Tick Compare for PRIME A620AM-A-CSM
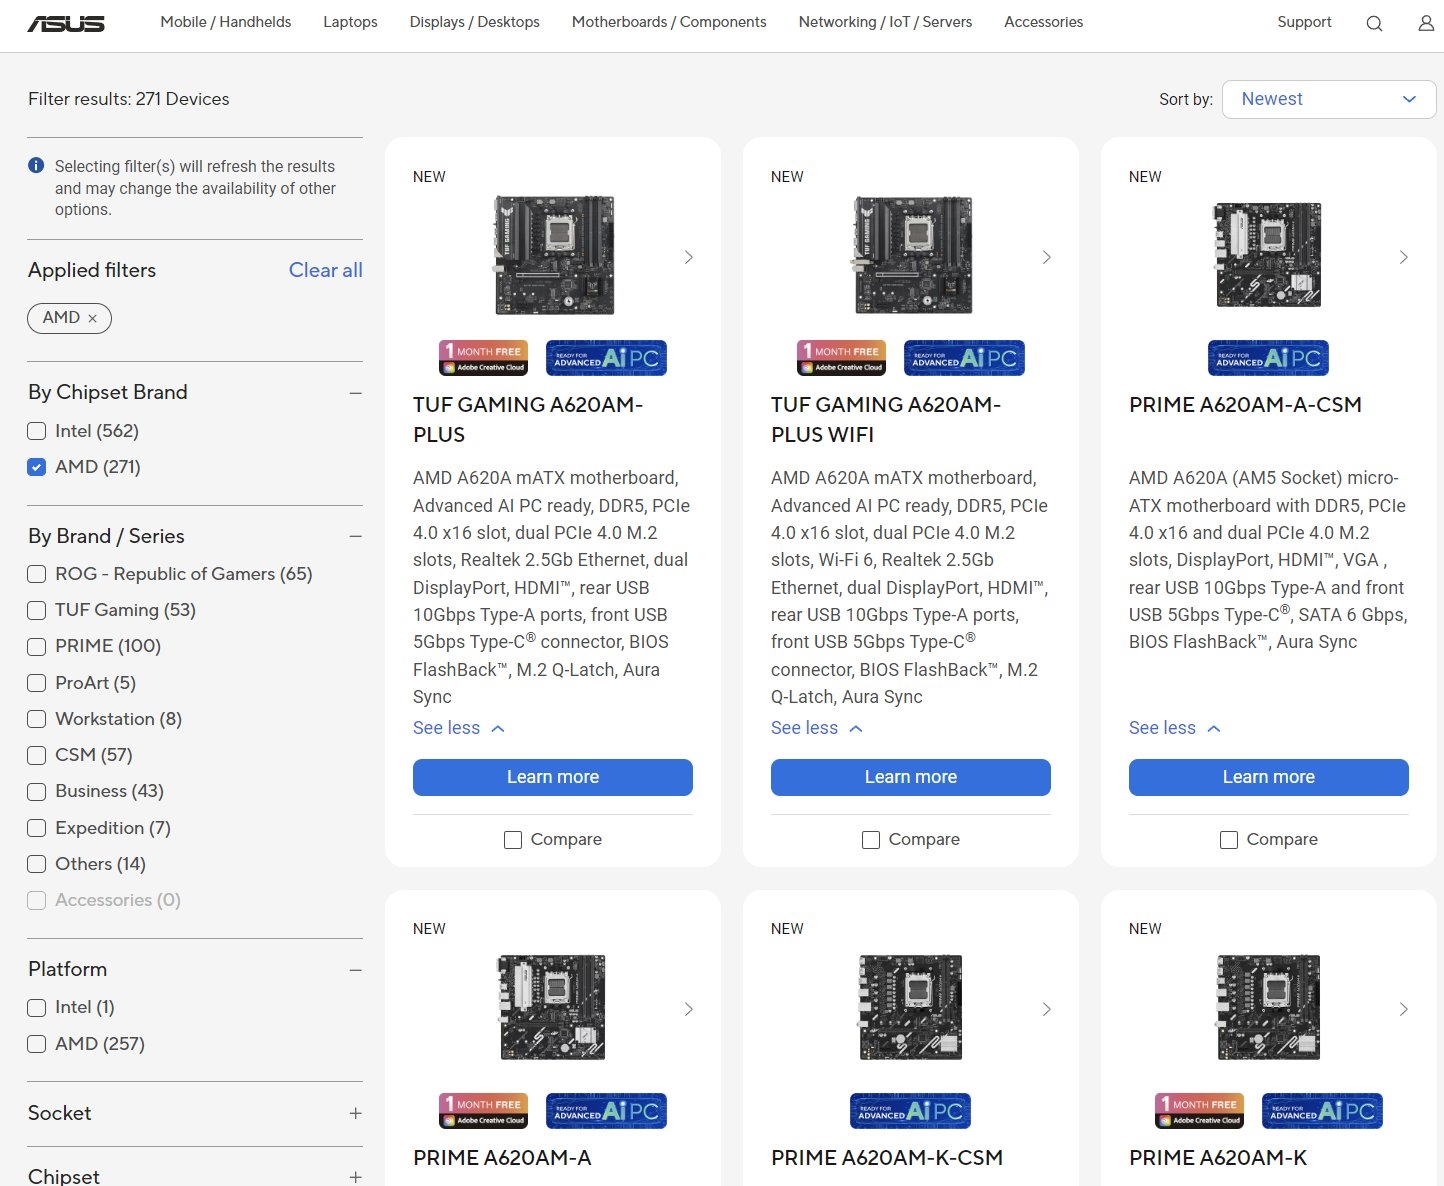1444x1186 pixels. click(1229, 840)
